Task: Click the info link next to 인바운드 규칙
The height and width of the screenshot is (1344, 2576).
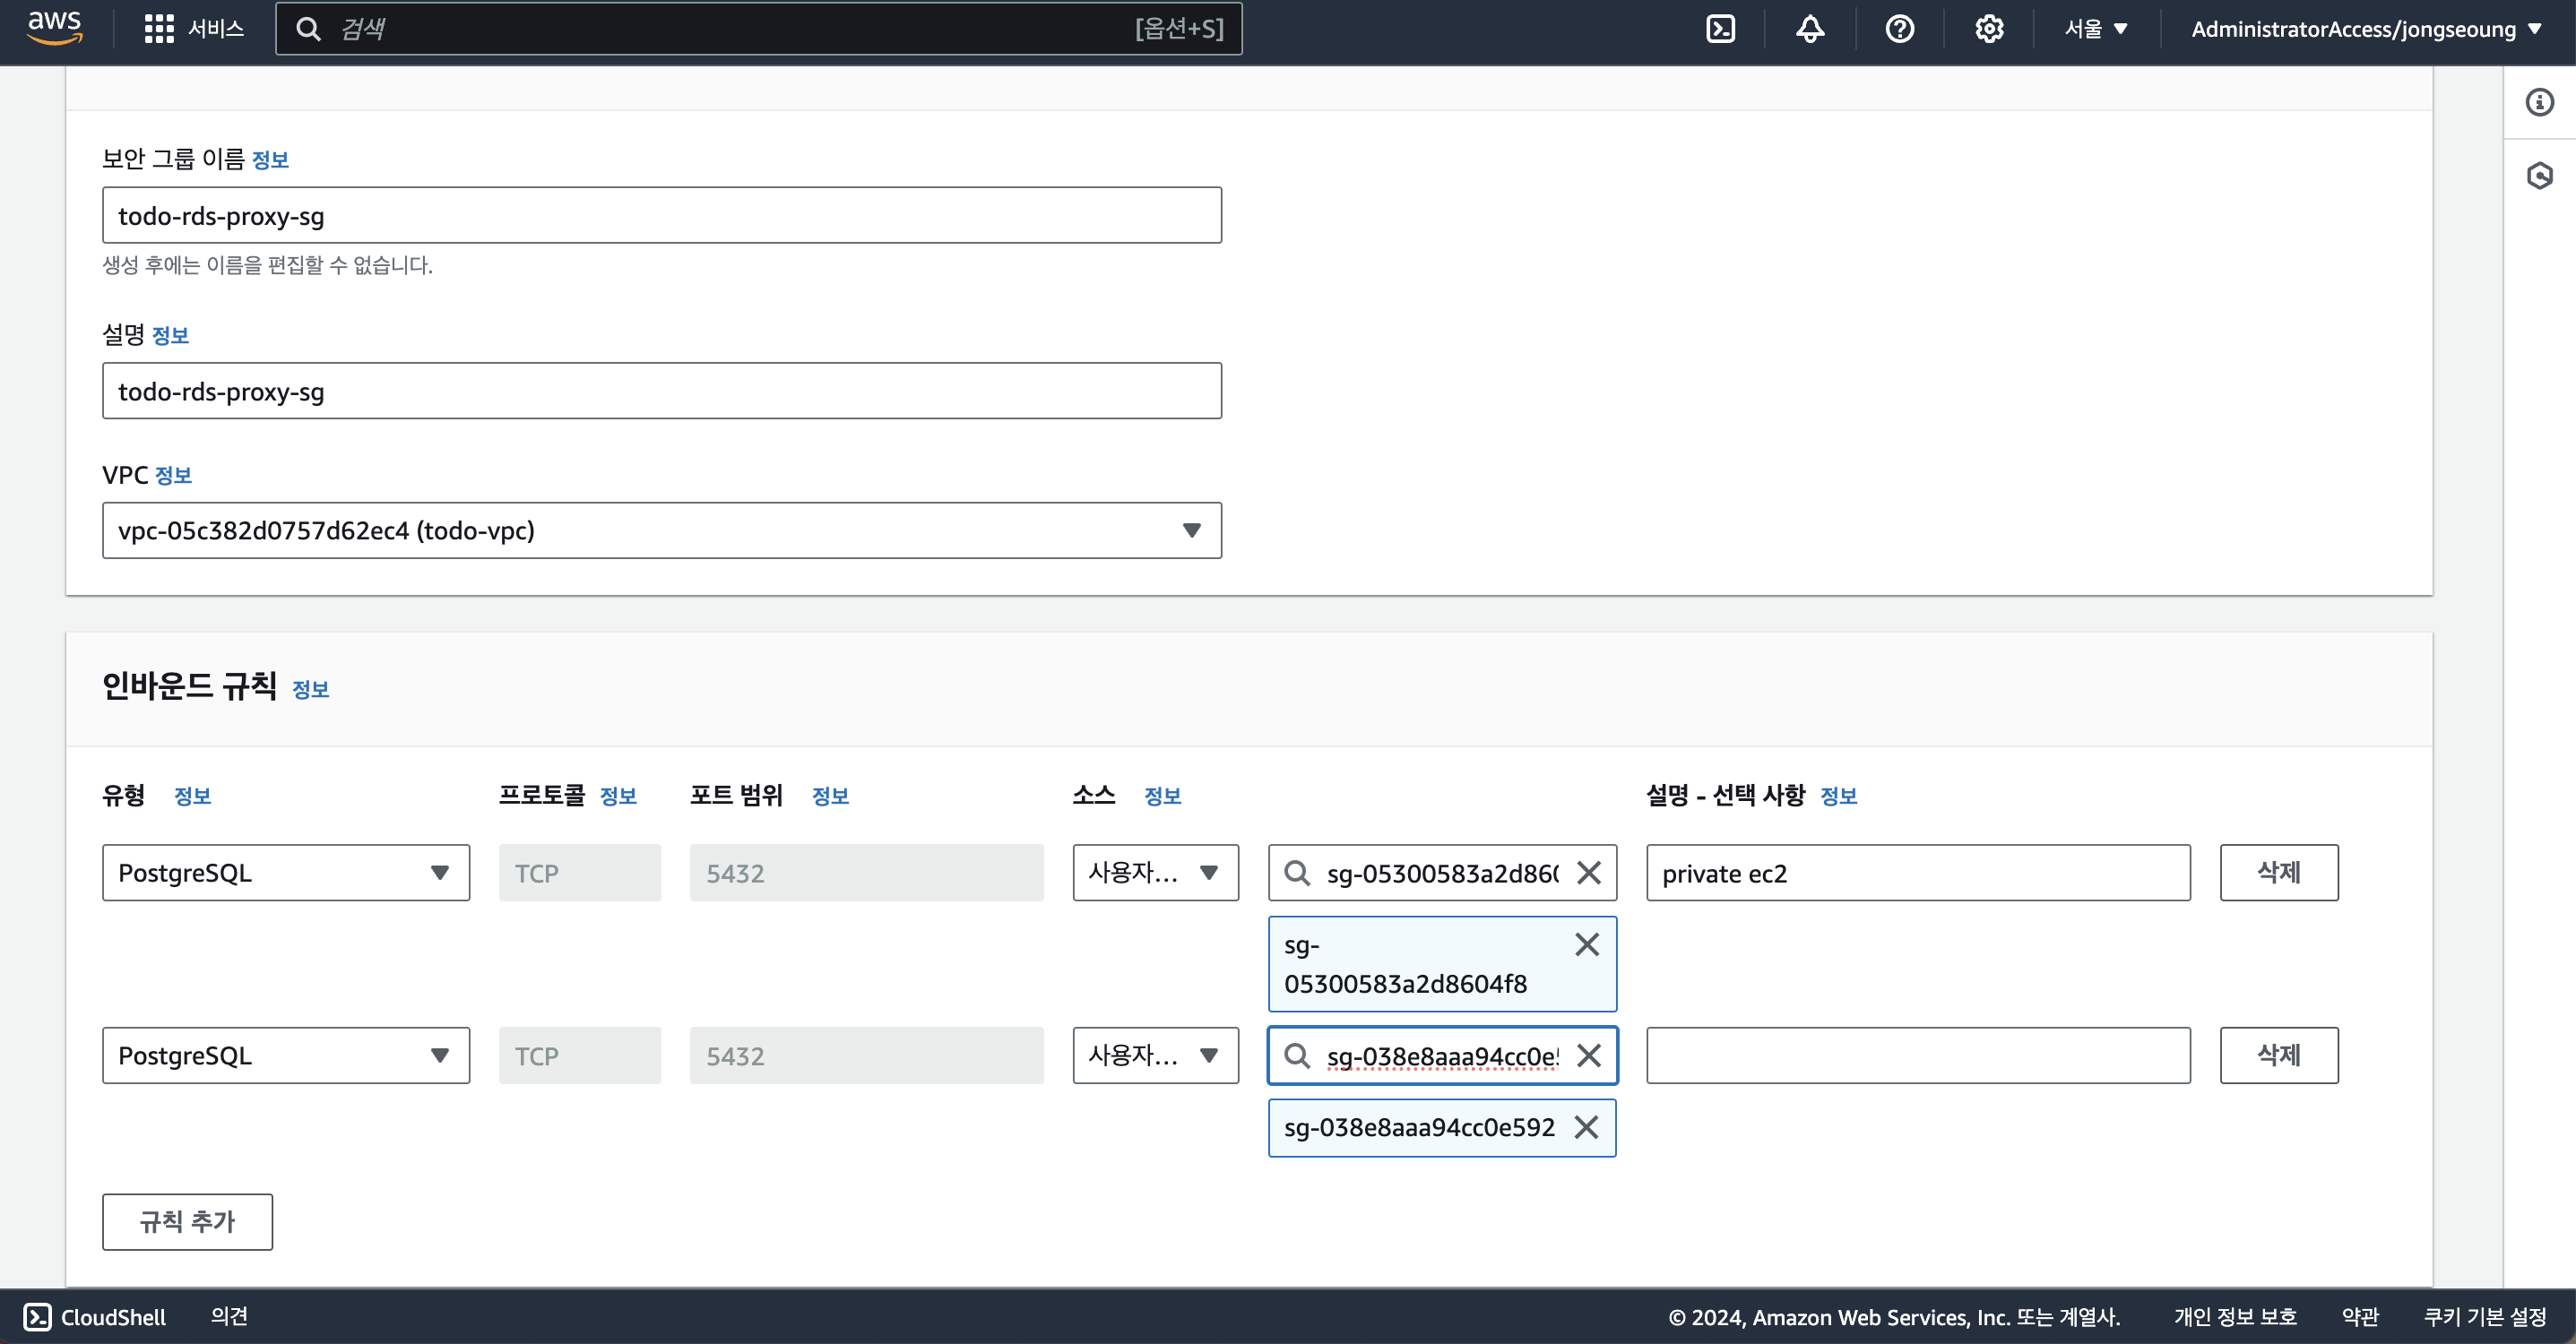Action: (310, 689)
